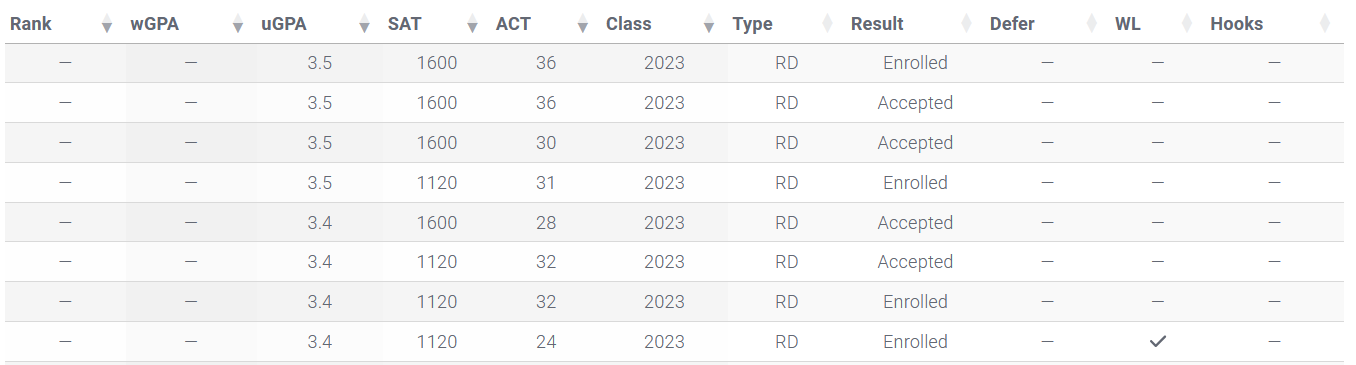Click the Hooks column sort icon

1324,24
